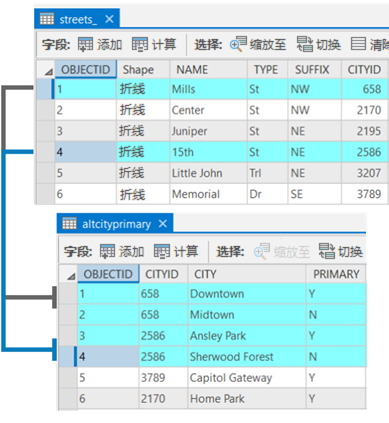Select the SUFFIX column header
The width and height of the screenshot is (389, 423).
click(x=314, y=69)
